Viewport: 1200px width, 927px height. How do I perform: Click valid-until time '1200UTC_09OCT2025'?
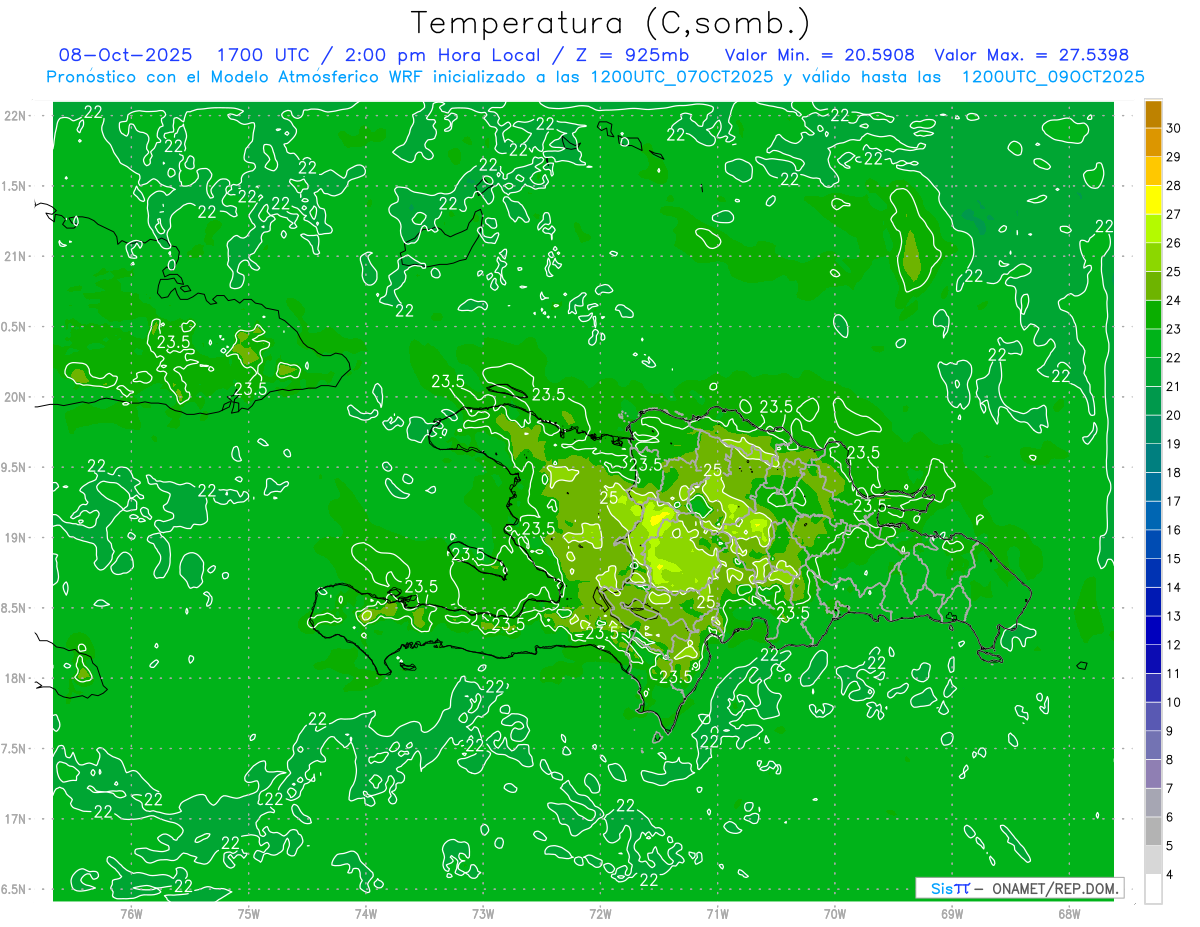1053,77
